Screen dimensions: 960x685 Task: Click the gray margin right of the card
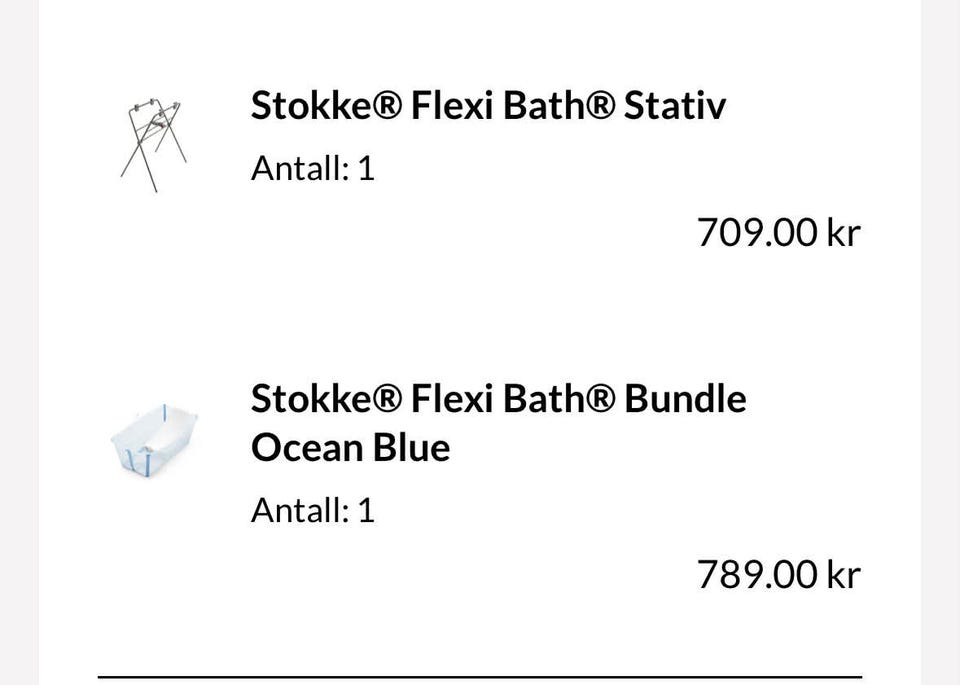pos(940,342)
